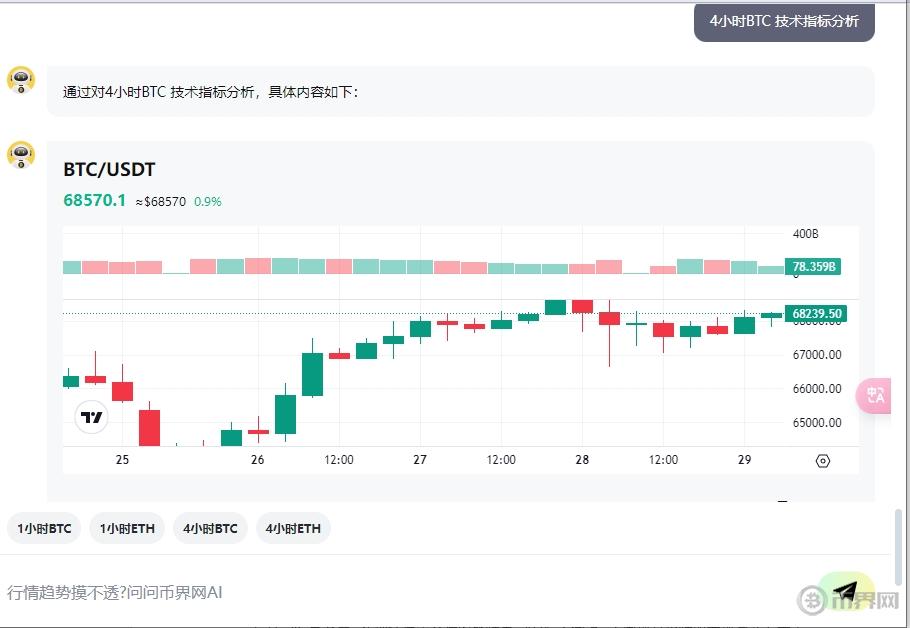Click the date 27 on time axis
910x628 pixels.
(x=420, y=460)
